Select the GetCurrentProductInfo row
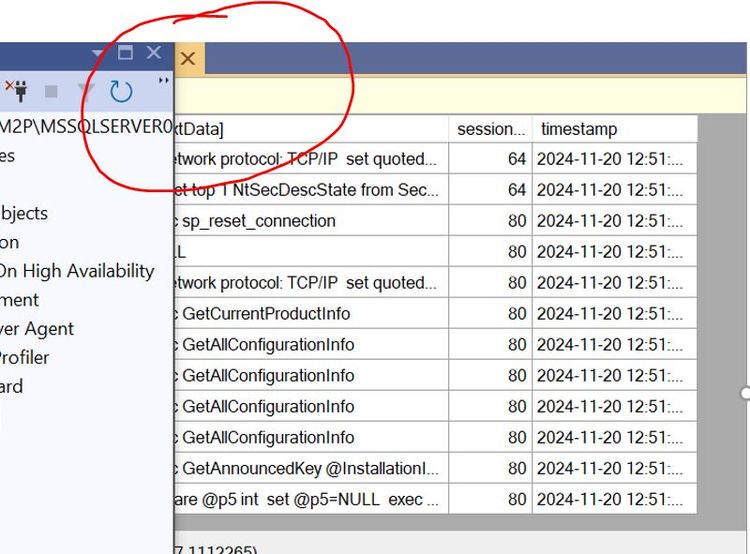This screenshot has width=750, height=554. click(435, 314)
